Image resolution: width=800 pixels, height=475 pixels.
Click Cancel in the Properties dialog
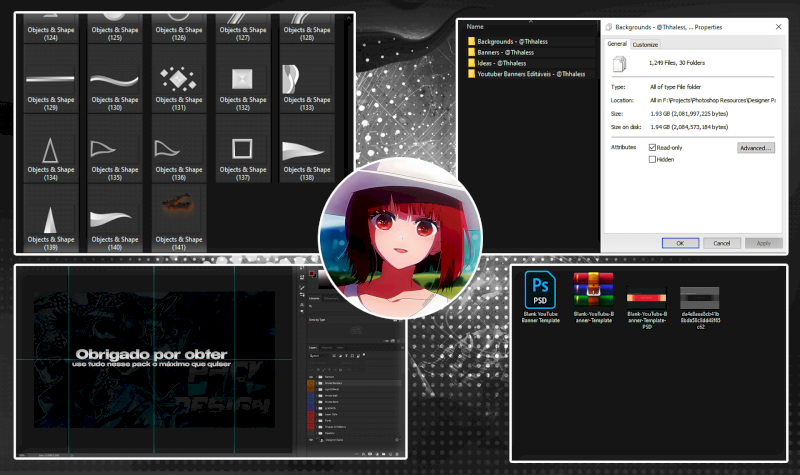tap(720, 243)
